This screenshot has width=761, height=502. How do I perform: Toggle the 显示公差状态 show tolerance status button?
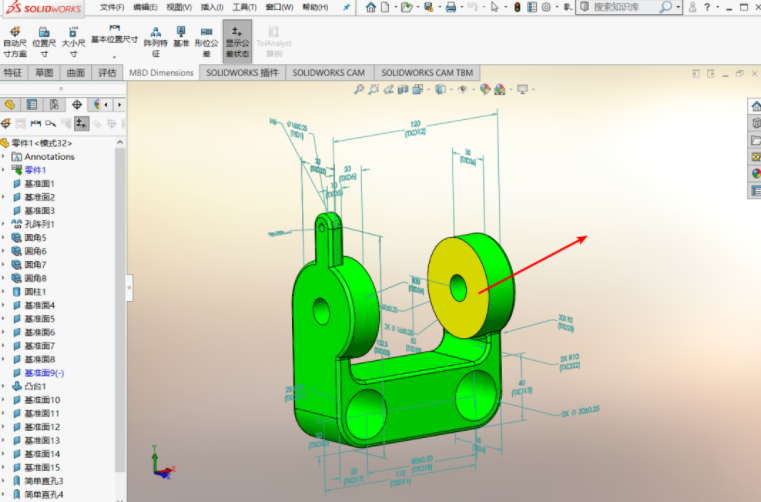click(237, 42)
